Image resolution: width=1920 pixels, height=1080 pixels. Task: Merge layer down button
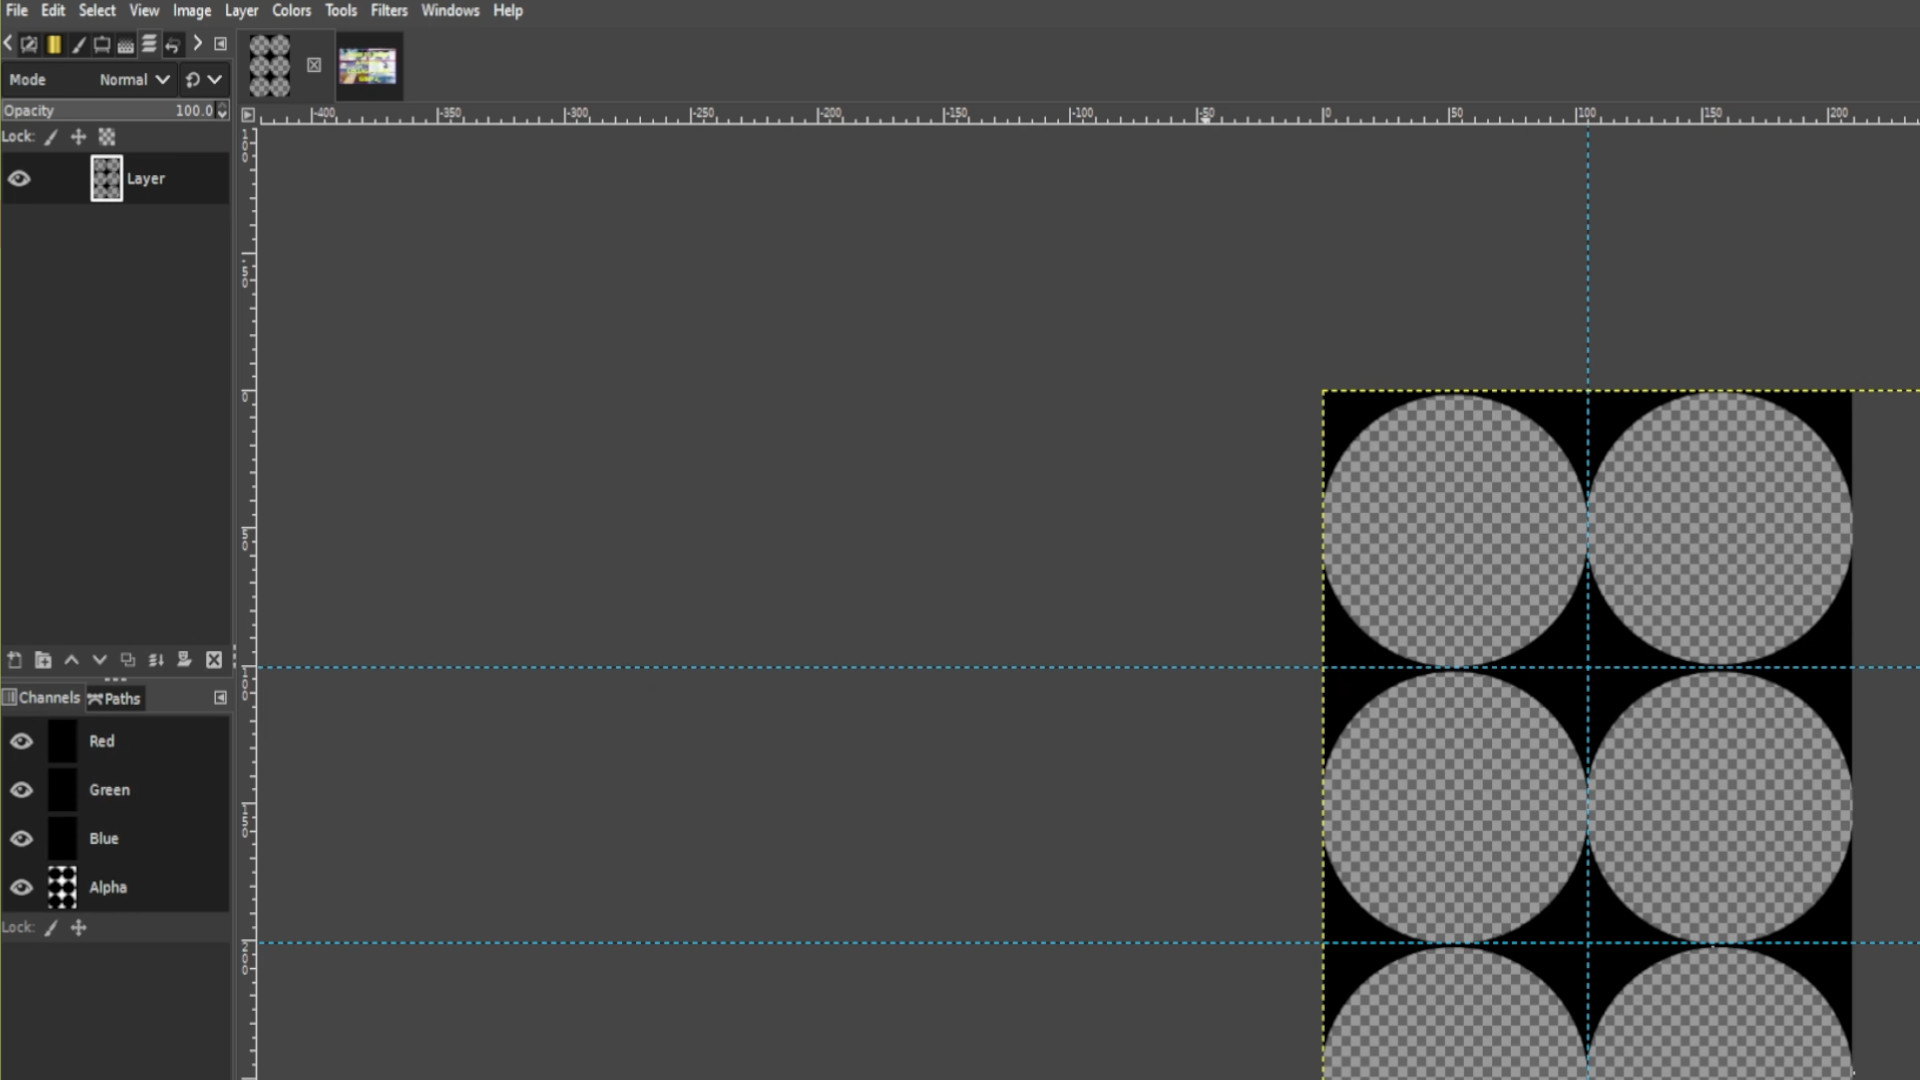pyautogui.click(x=156, y=660)
